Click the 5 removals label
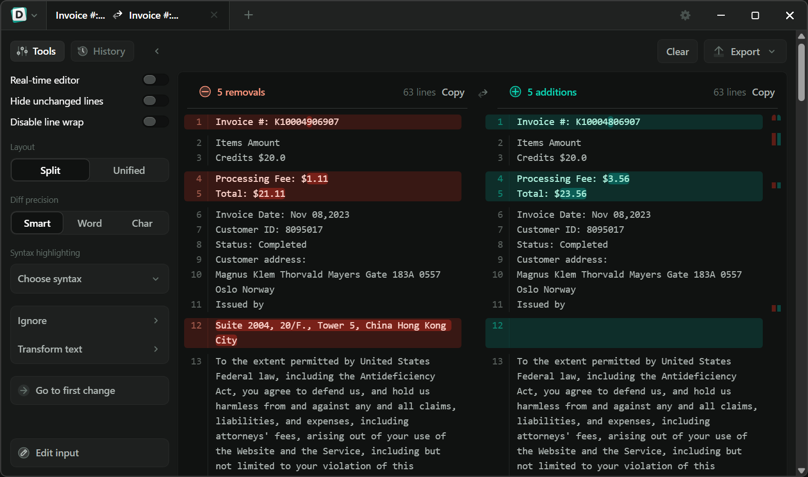Image resolution: width=808 pixels, height=477 pixels. (241, 92)
